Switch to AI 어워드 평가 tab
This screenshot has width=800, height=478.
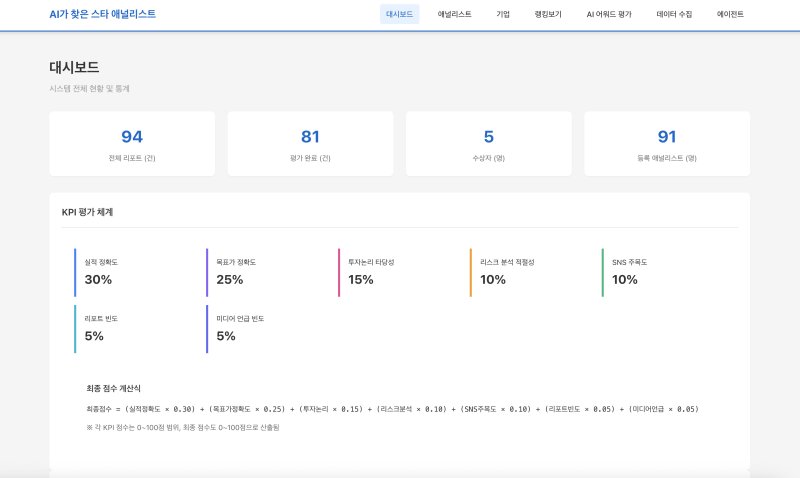coord(609,15)
